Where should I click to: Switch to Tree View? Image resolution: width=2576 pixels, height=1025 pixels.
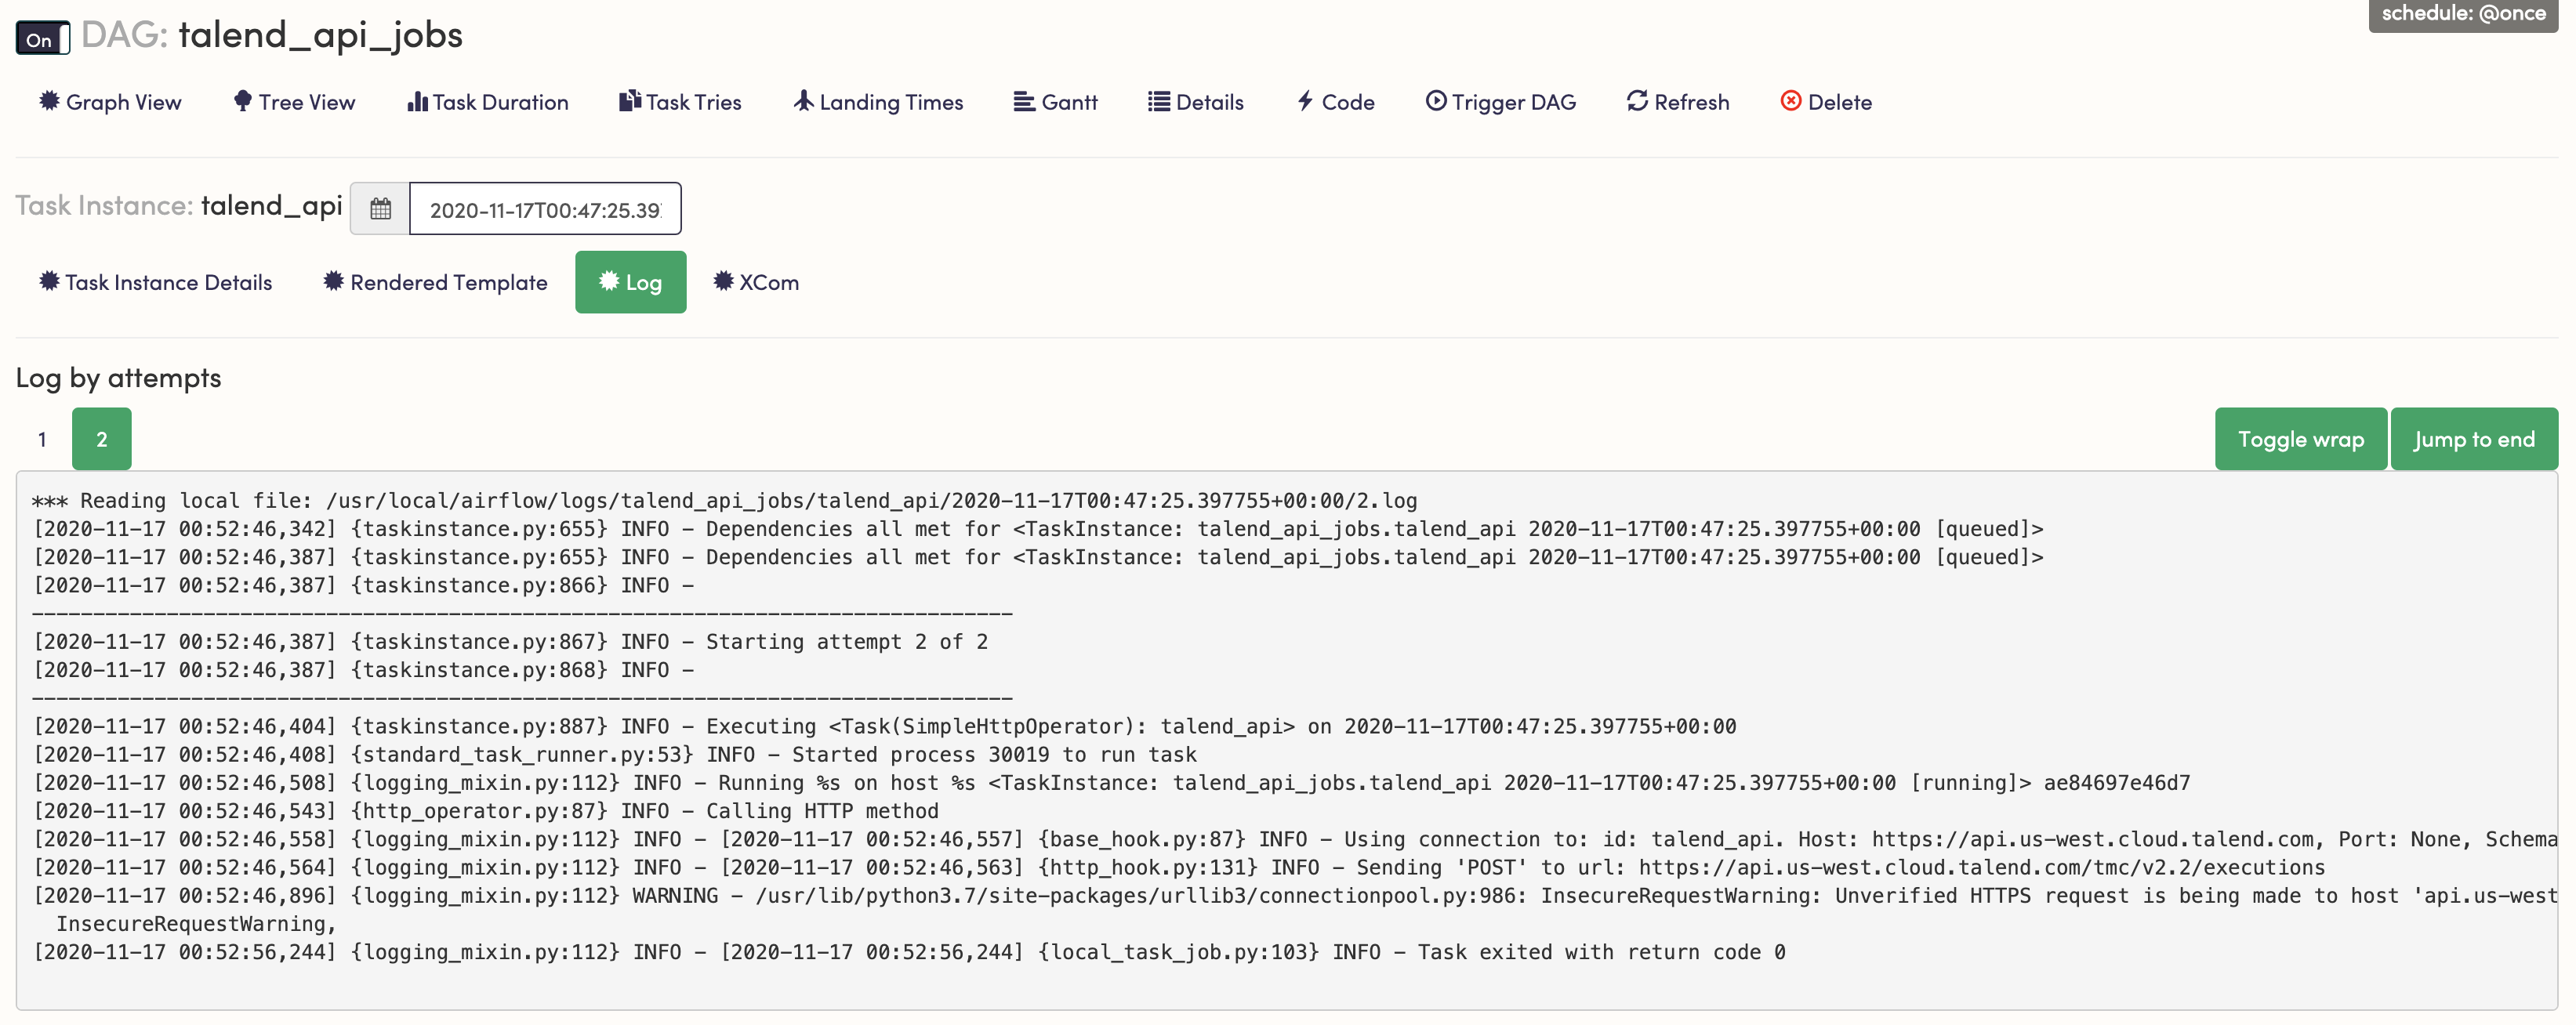pyautogui.click(x=294, y=102)
